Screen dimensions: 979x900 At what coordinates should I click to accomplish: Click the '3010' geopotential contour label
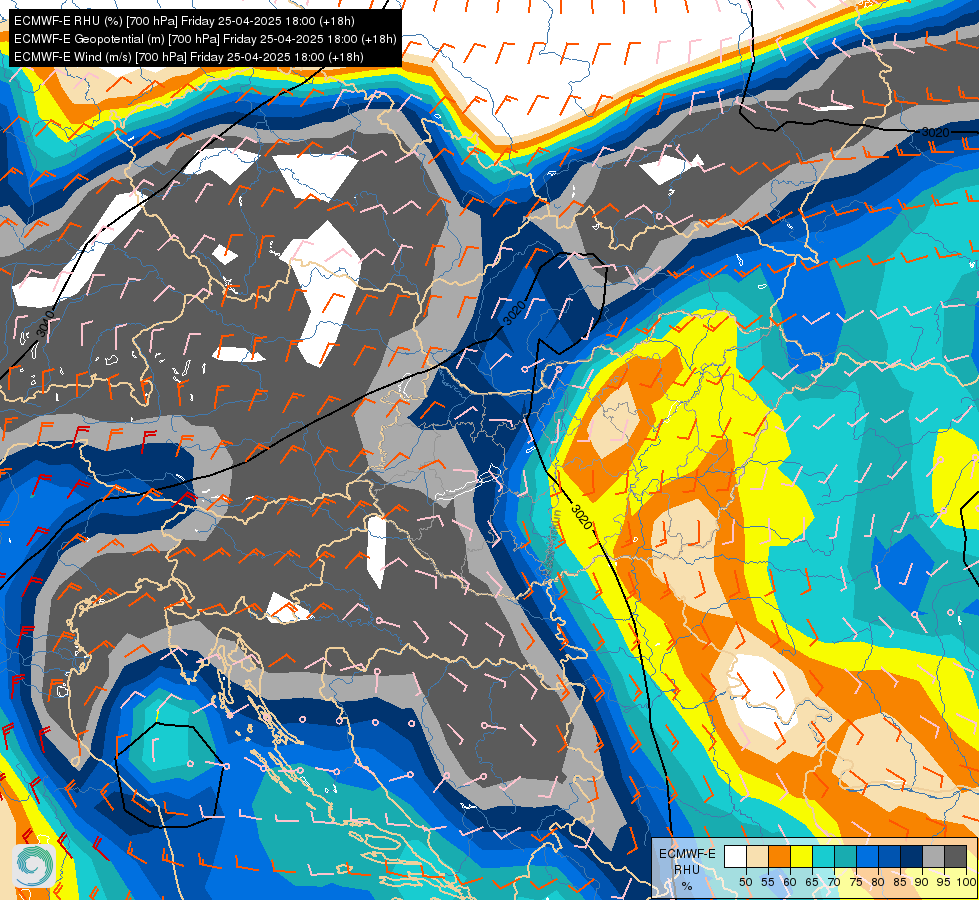[x=46, y=323]
